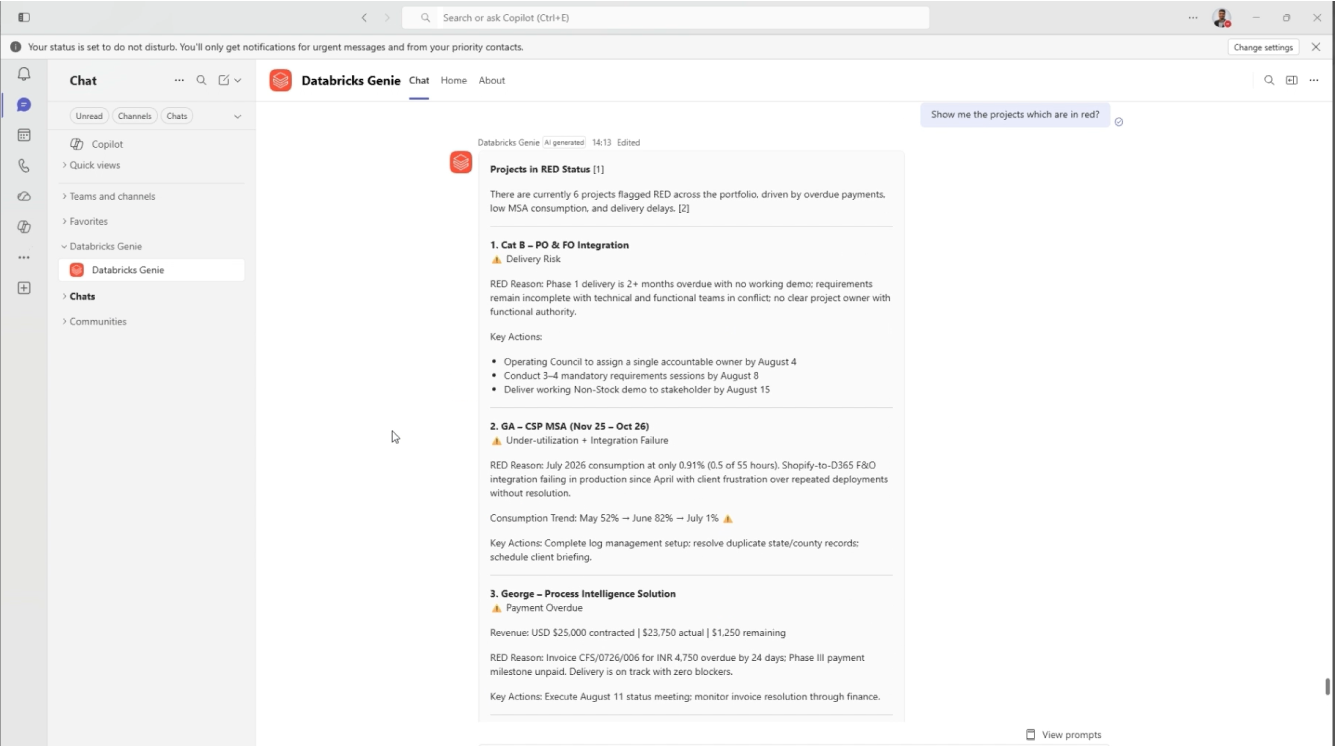Viewport: 1335px width, 746px height.
Task: Click the vertical scrollbar thumb
Action: click(1328, 686)
